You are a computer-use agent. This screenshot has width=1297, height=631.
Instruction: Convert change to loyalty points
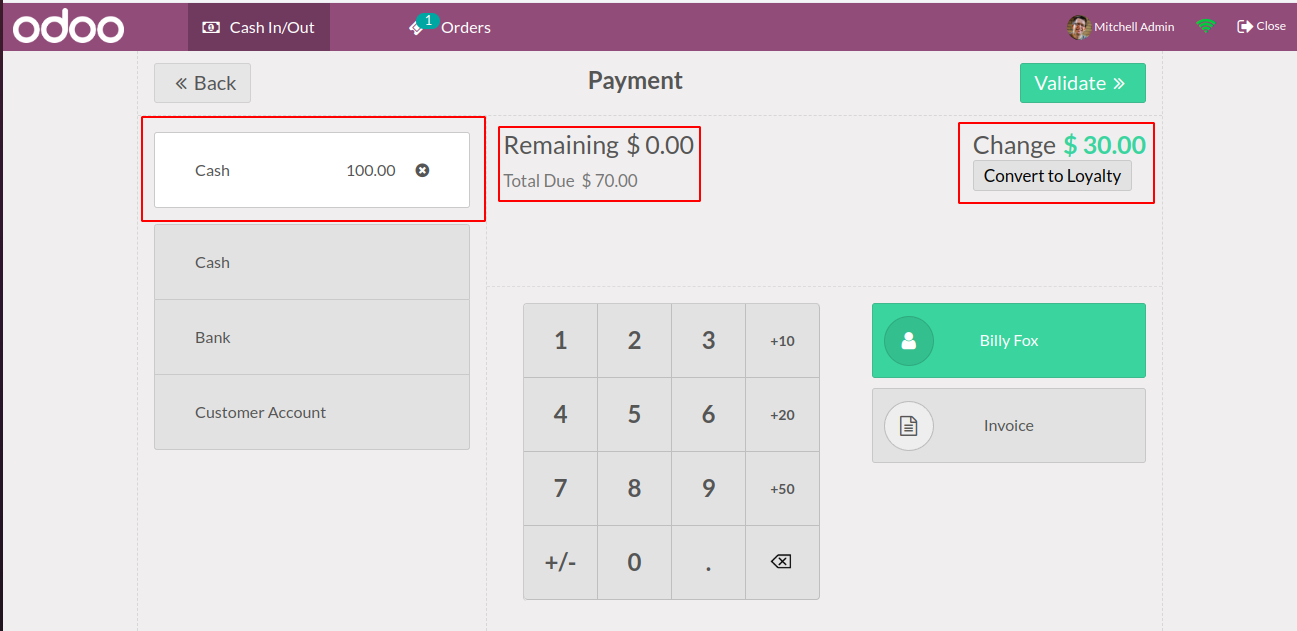(x=1052, y=176)
